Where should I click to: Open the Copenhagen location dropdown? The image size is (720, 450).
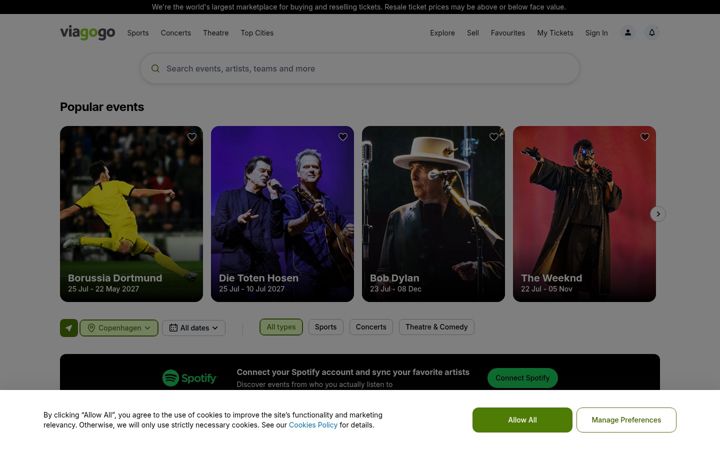119,328
